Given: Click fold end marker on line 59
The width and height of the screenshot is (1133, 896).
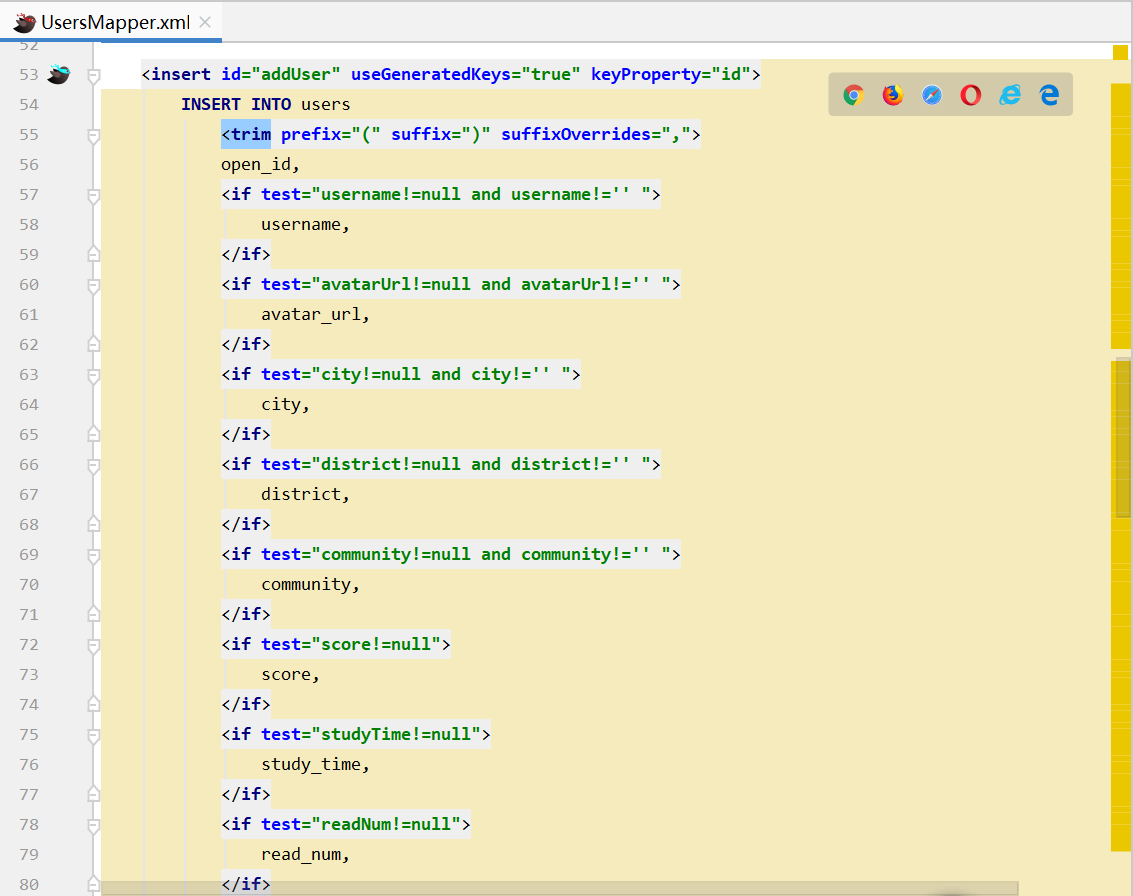Looking at the screenshot, I should pyautogui.click(x=93, y=254).
